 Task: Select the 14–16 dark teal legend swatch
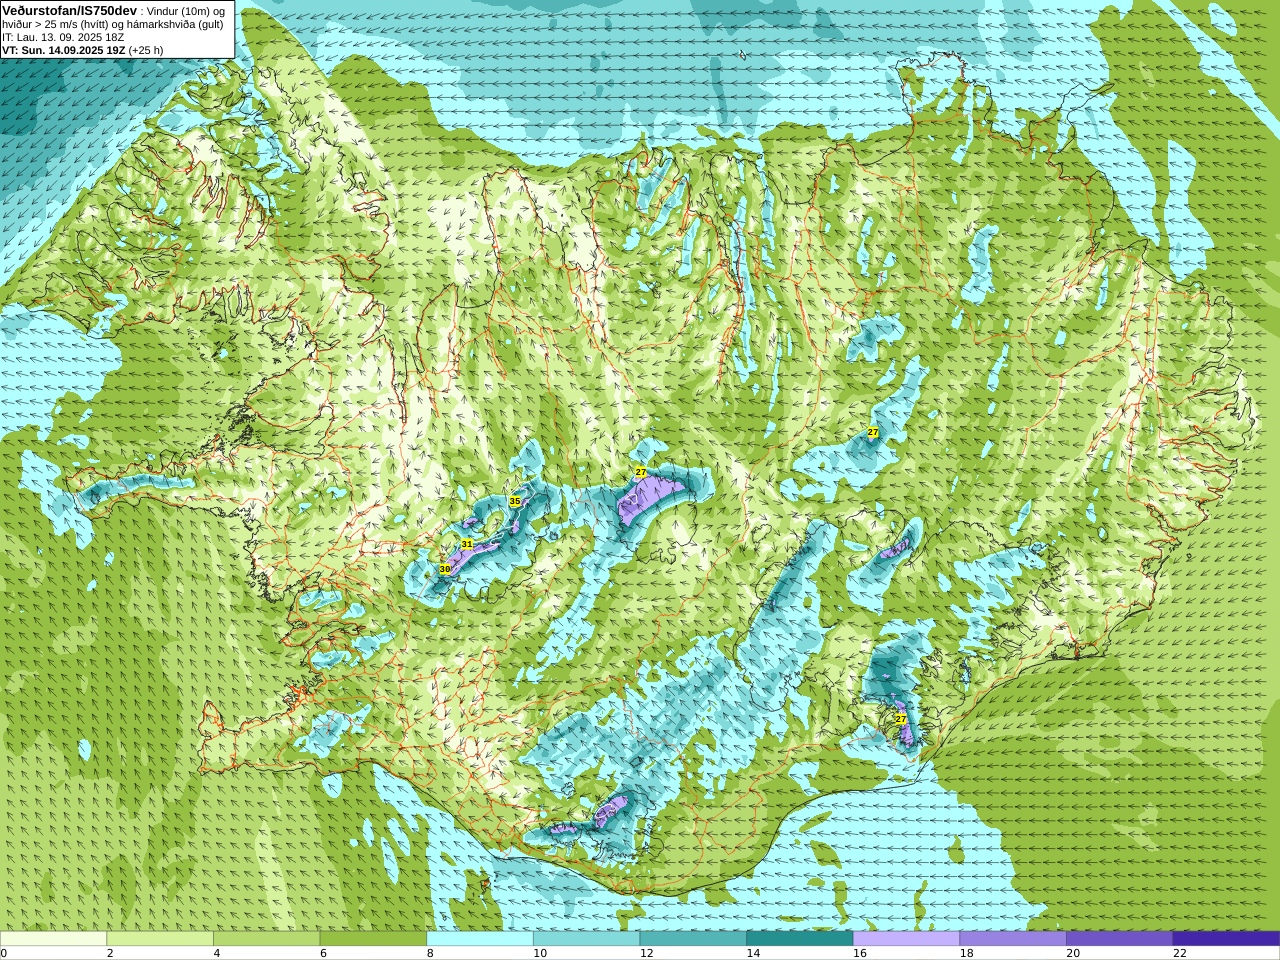point(800,939)
